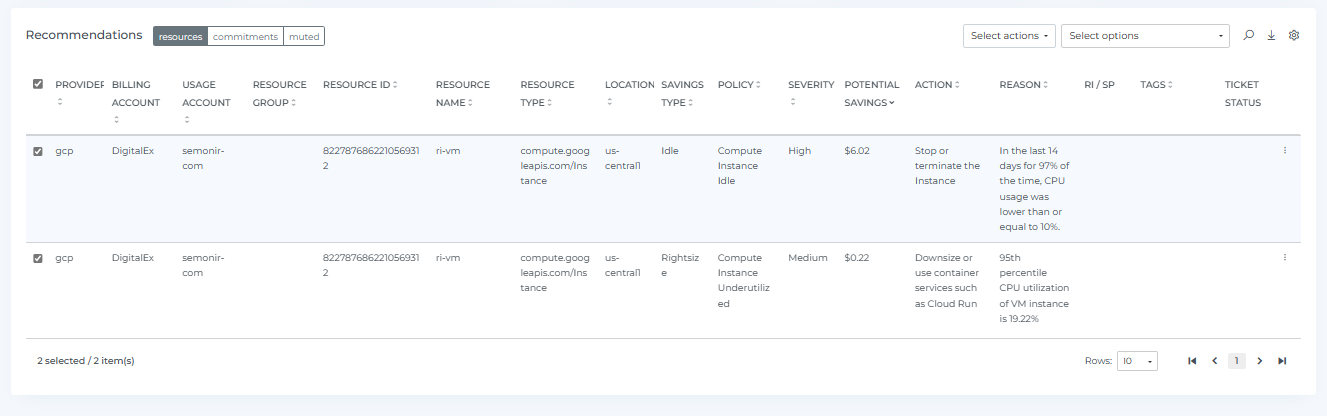The height and width of the screenshot is (416, 1327).
Task: Click the search magnifier icon
Action: point(1248,35)
